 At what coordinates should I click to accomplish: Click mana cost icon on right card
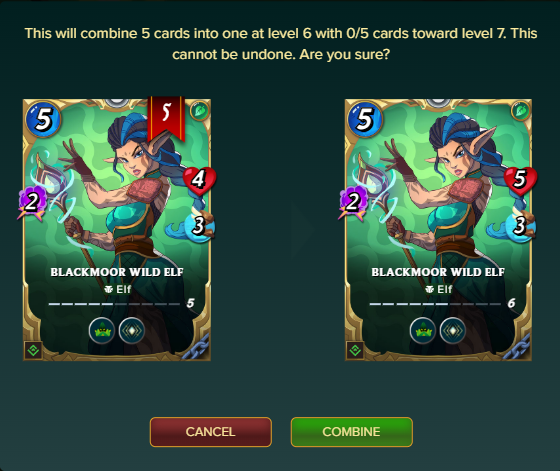point(365,119)
